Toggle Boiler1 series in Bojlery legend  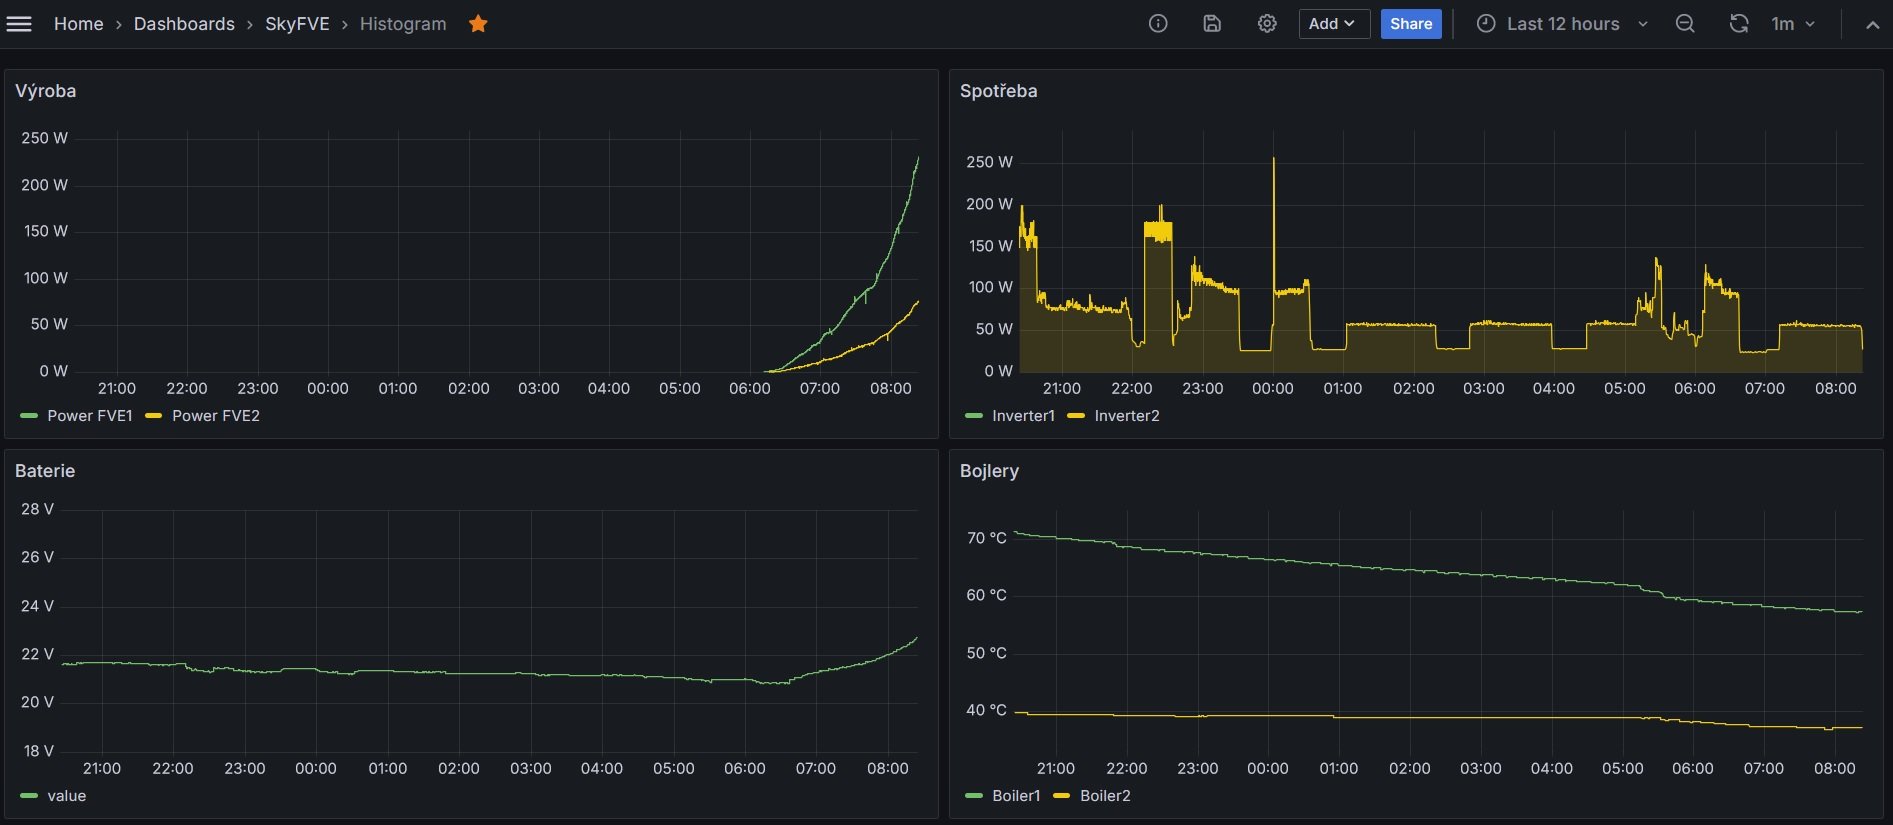coord(1016,796)
